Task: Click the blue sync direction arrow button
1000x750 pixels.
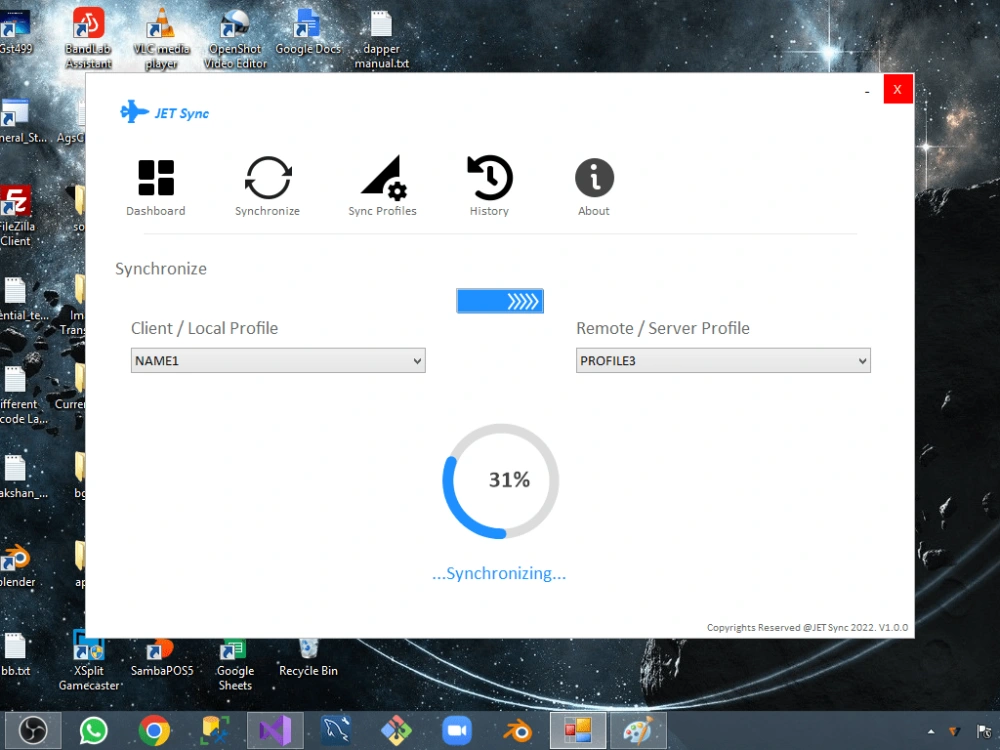Action: (x=500, y=301)
